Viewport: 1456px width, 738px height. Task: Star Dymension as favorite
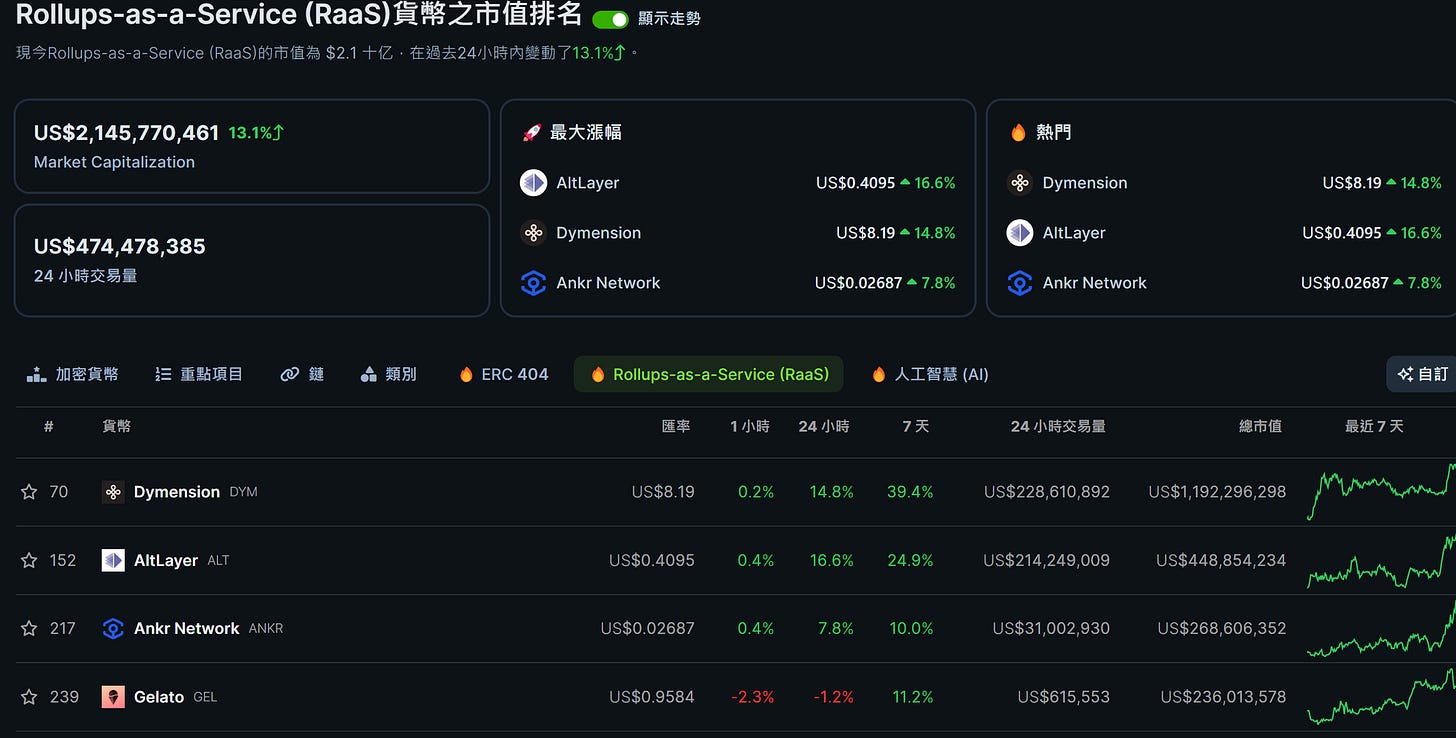(x=29, y=492)
